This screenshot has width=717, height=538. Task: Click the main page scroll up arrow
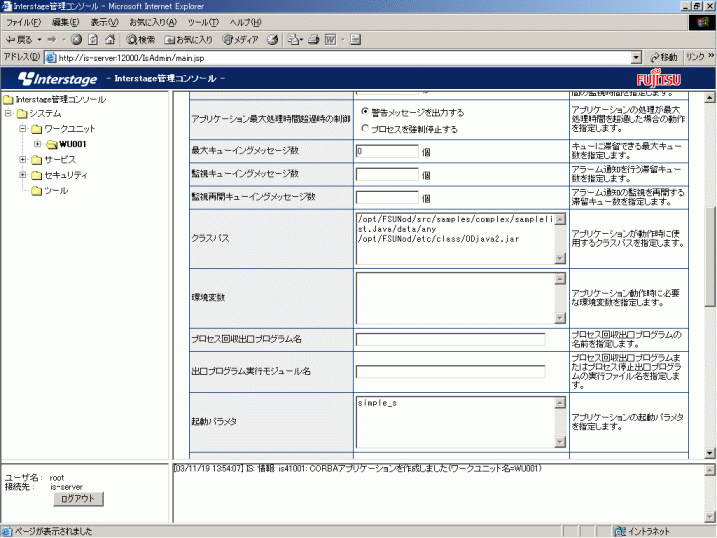point(710,97)
